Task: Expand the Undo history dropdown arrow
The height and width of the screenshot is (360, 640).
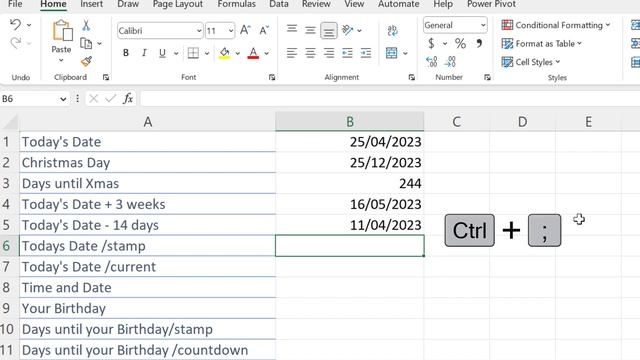Action: click(29, 25)
